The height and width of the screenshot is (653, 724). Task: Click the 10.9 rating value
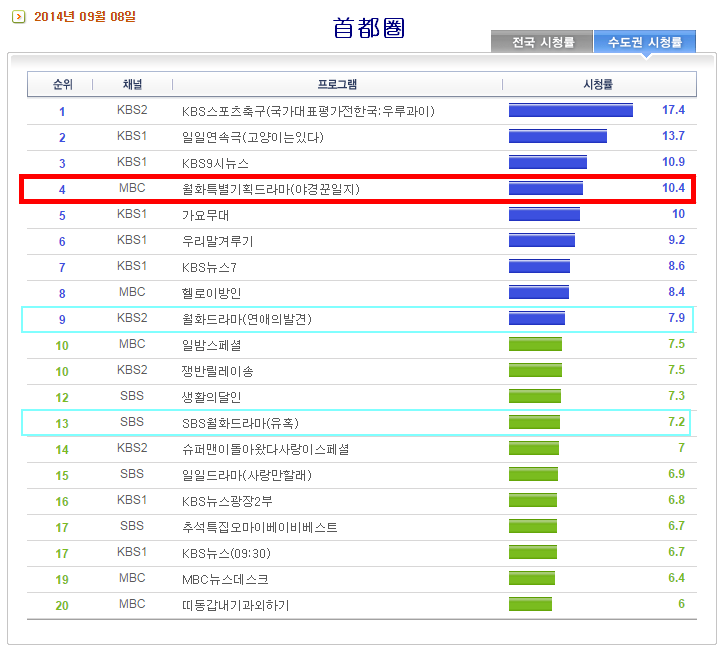[673, 162]
